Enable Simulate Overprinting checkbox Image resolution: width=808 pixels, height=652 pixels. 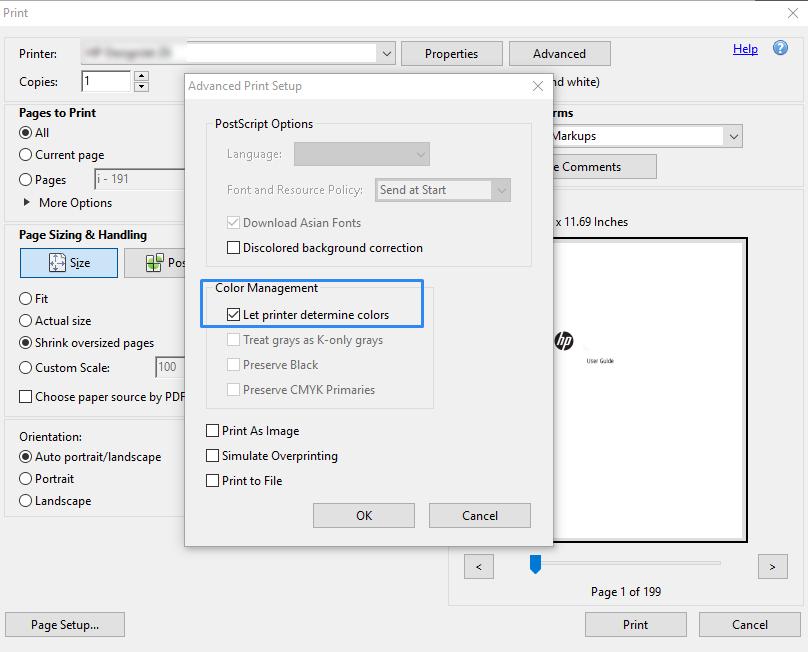(x=212, y=456)
